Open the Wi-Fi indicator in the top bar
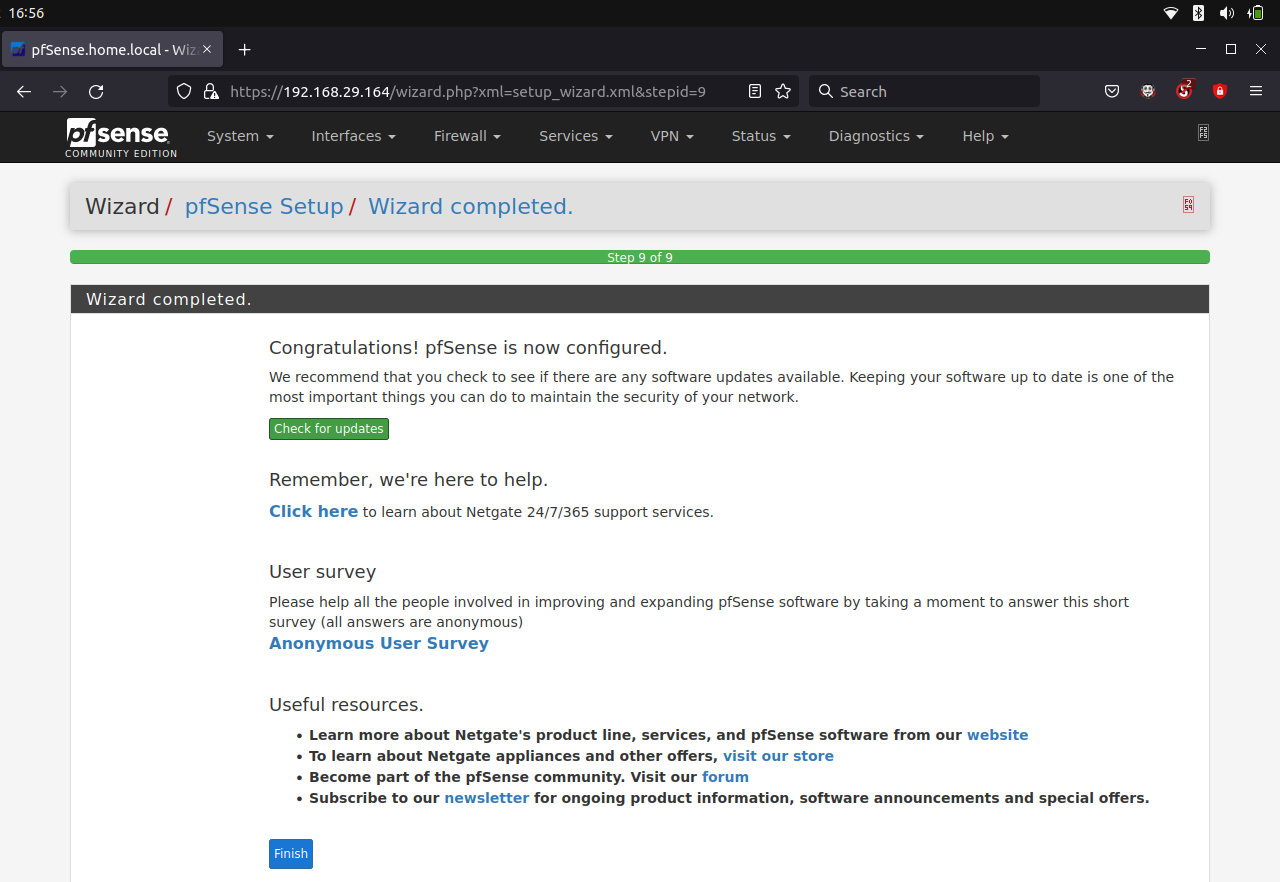Viewport: 1280px width, 882px height. tap(1171, 13)
